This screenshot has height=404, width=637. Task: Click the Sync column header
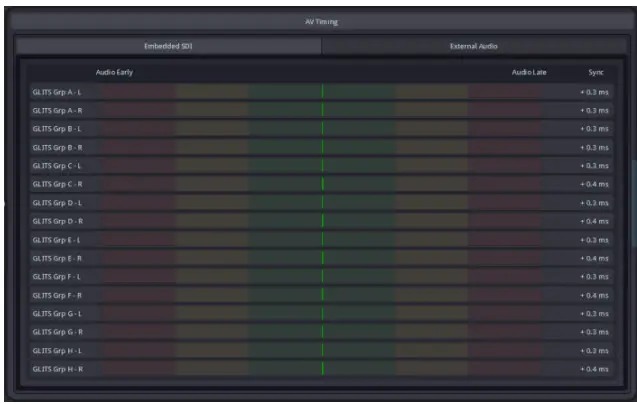(x=596, y=72)
